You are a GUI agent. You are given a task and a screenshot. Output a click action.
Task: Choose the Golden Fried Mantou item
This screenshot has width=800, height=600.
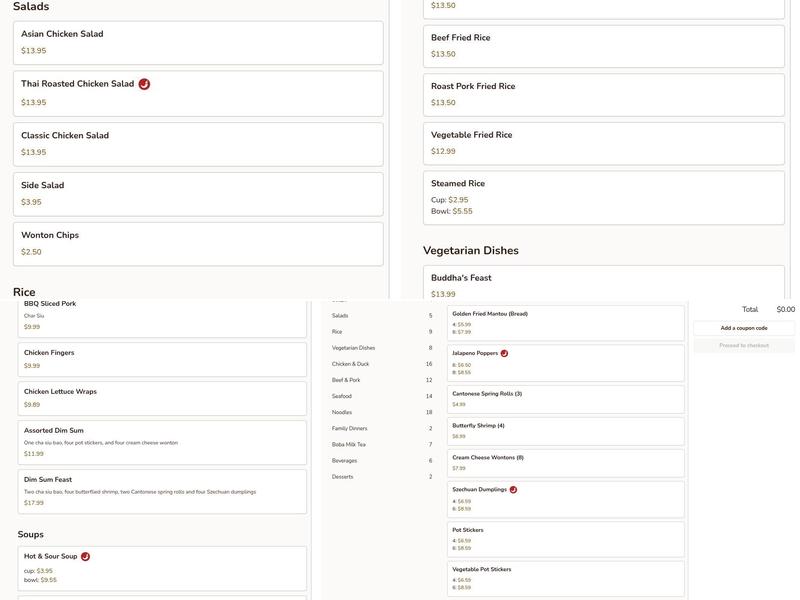pyautogui.click(x=565, y=322)
